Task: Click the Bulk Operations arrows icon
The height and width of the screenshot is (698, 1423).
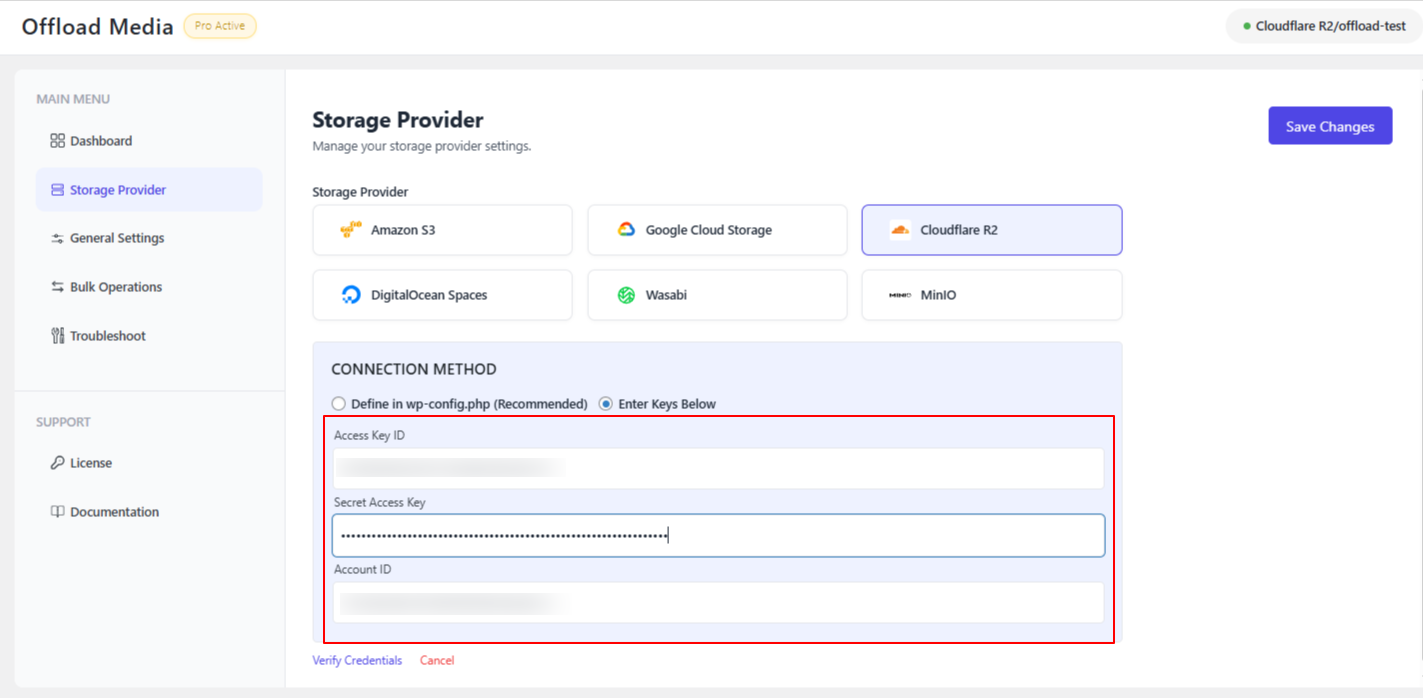Action: 57,287
